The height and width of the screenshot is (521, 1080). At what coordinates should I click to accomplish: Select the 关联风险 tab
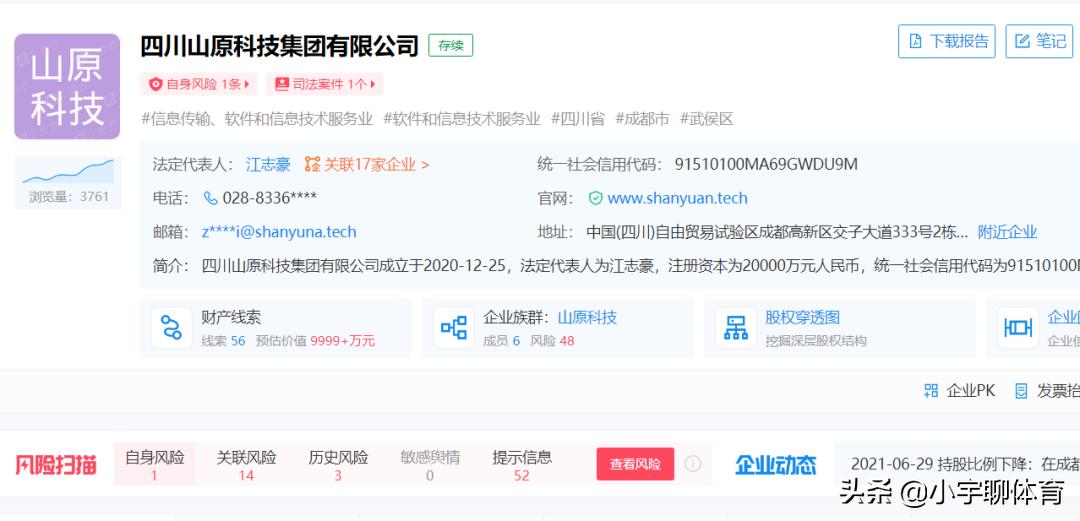pos(246,465)
